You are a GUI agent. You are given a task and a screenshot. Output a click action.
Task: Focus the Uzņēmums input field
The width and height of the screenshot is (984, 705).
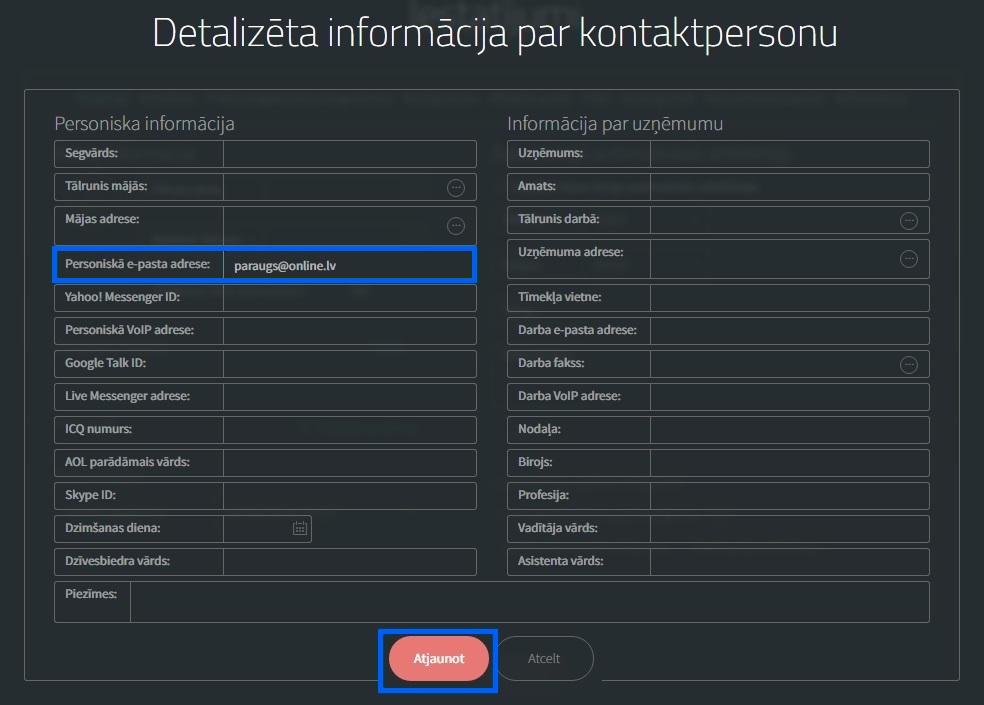coord(789,154)
